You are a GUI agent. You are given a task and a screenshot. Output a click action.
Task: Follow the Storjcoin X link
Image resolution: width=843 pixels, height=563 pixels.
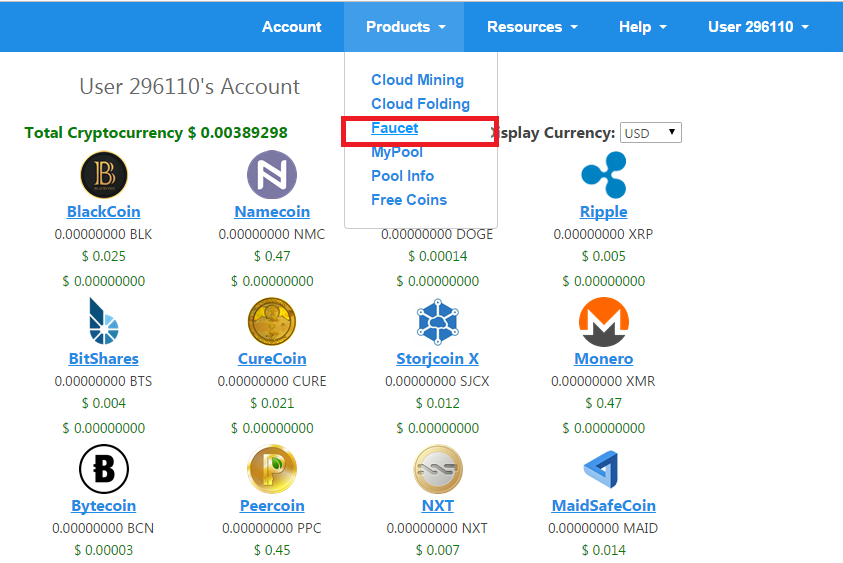coord(438,359)
